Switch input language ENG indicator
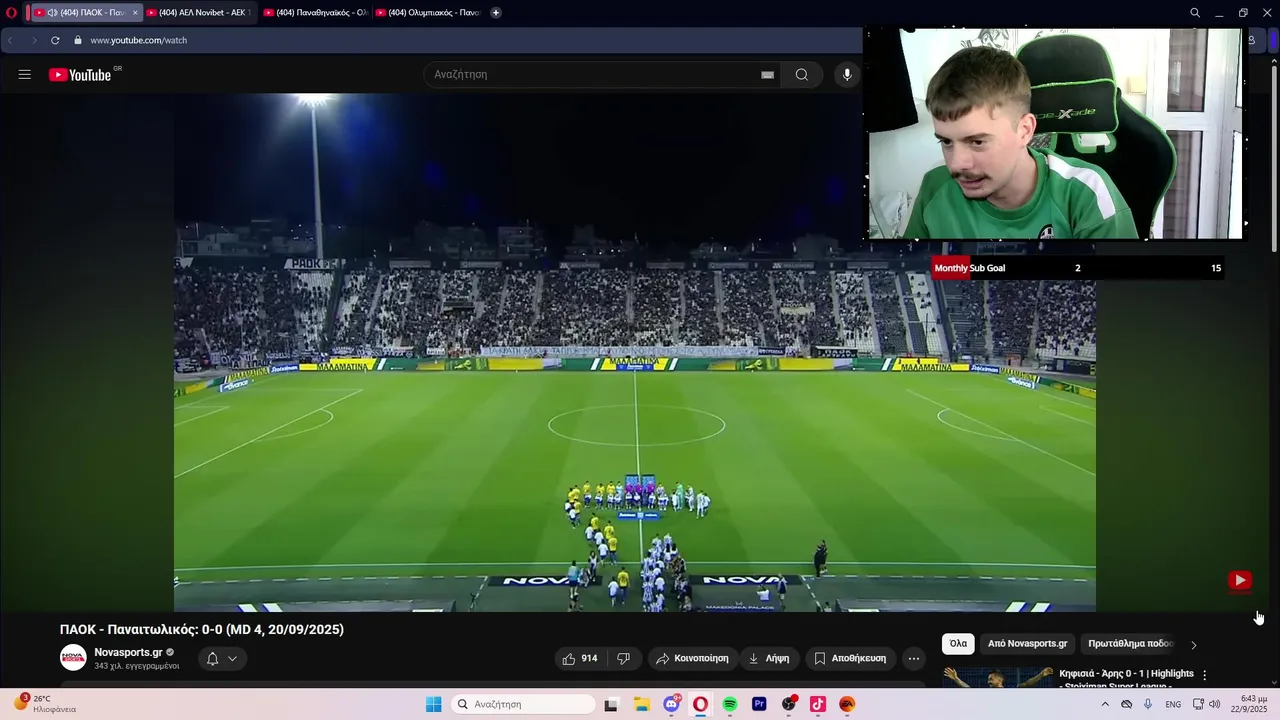The width and height of the screenshot is (1280, 720). click(1173, 704)
